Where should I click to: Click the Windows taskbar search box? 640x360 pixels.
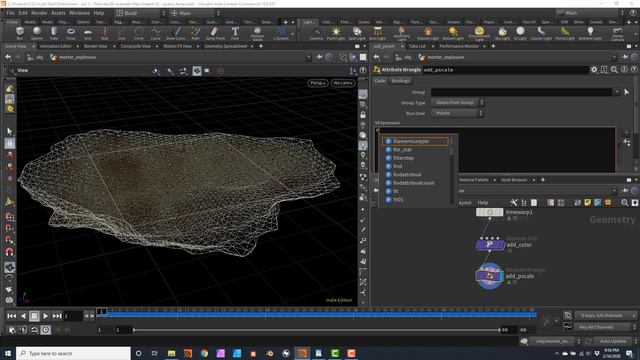point(73,353)
